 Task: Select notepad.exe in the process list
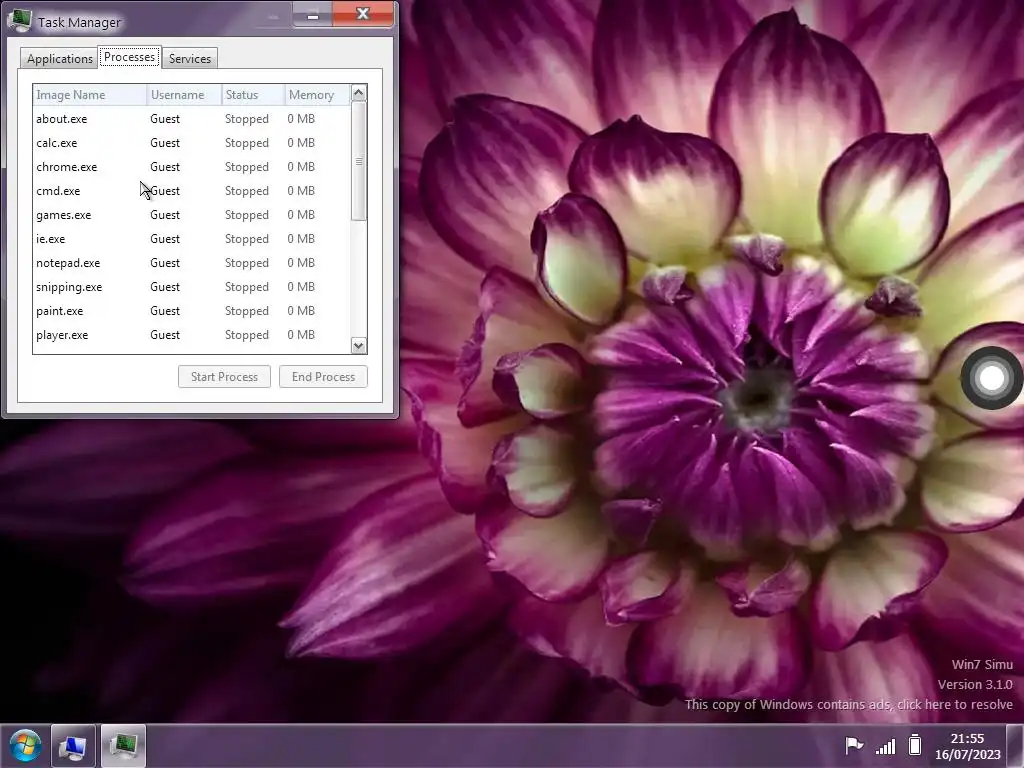[x=191, y=263]
